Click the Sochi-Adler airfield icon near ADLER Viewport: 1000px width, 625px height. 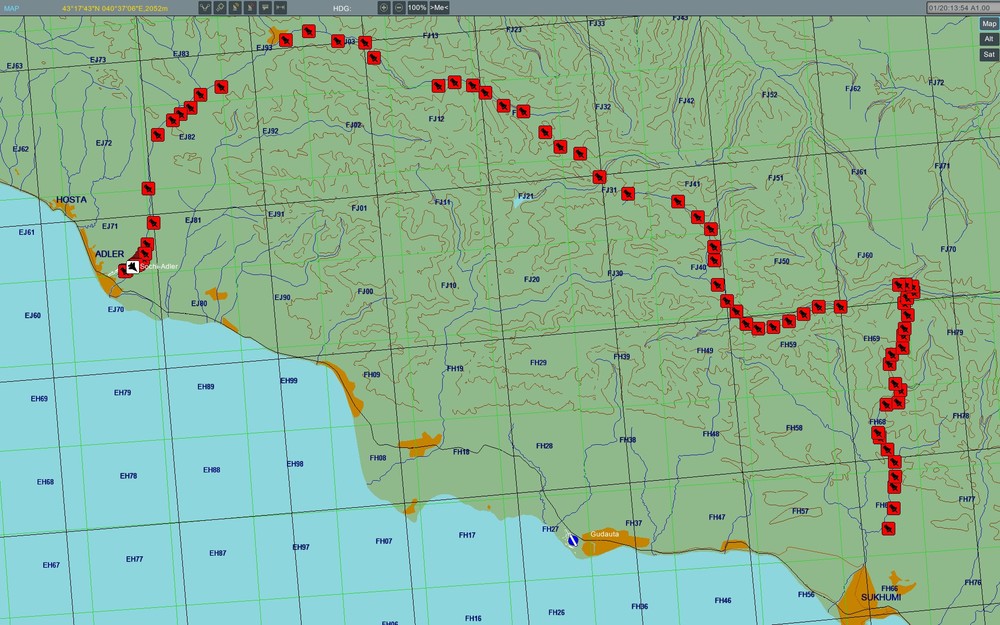(x=131, y=267)
